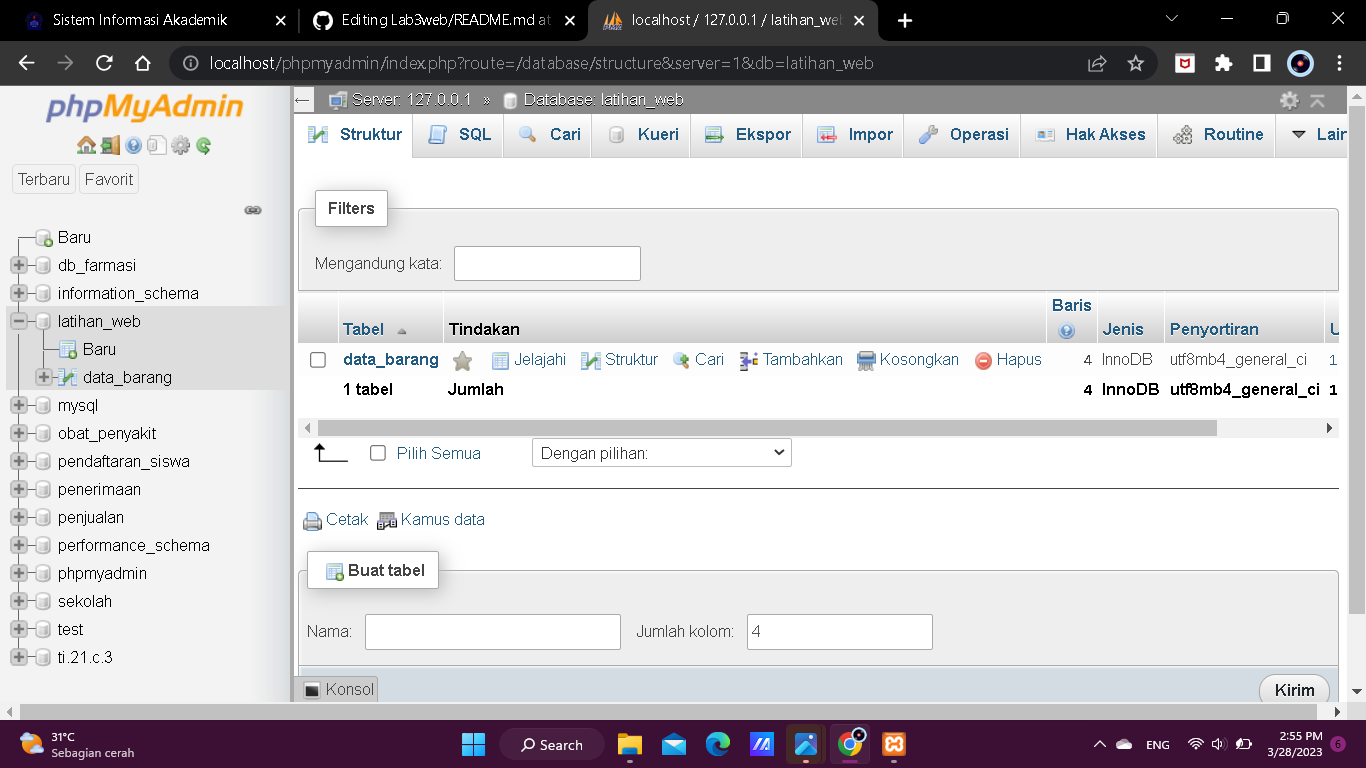The height and width of the screenshot is (768, 1366).
Task: Switch to the Hak Akses tab
Action: [1089, 134]
